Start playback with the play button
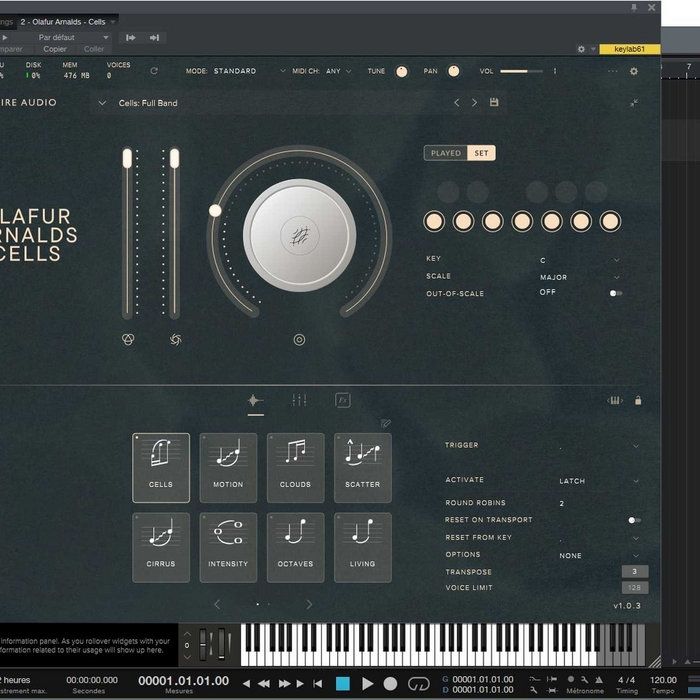700x700 pixels. point(367,683)
